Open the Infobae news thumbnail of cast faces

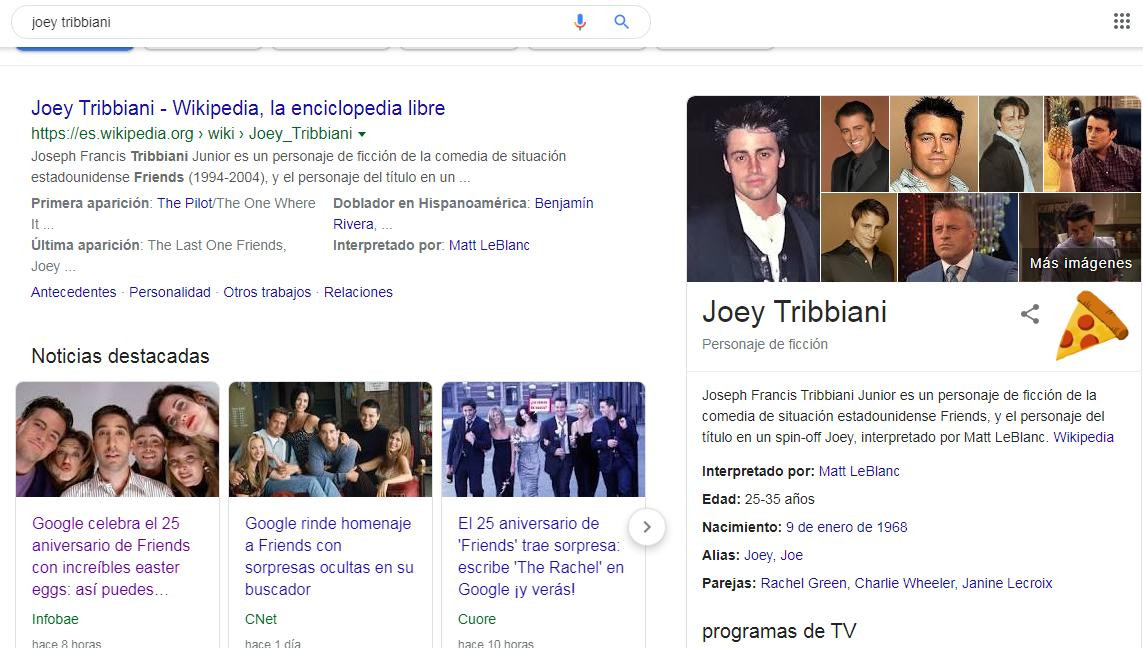coord(117,440)
